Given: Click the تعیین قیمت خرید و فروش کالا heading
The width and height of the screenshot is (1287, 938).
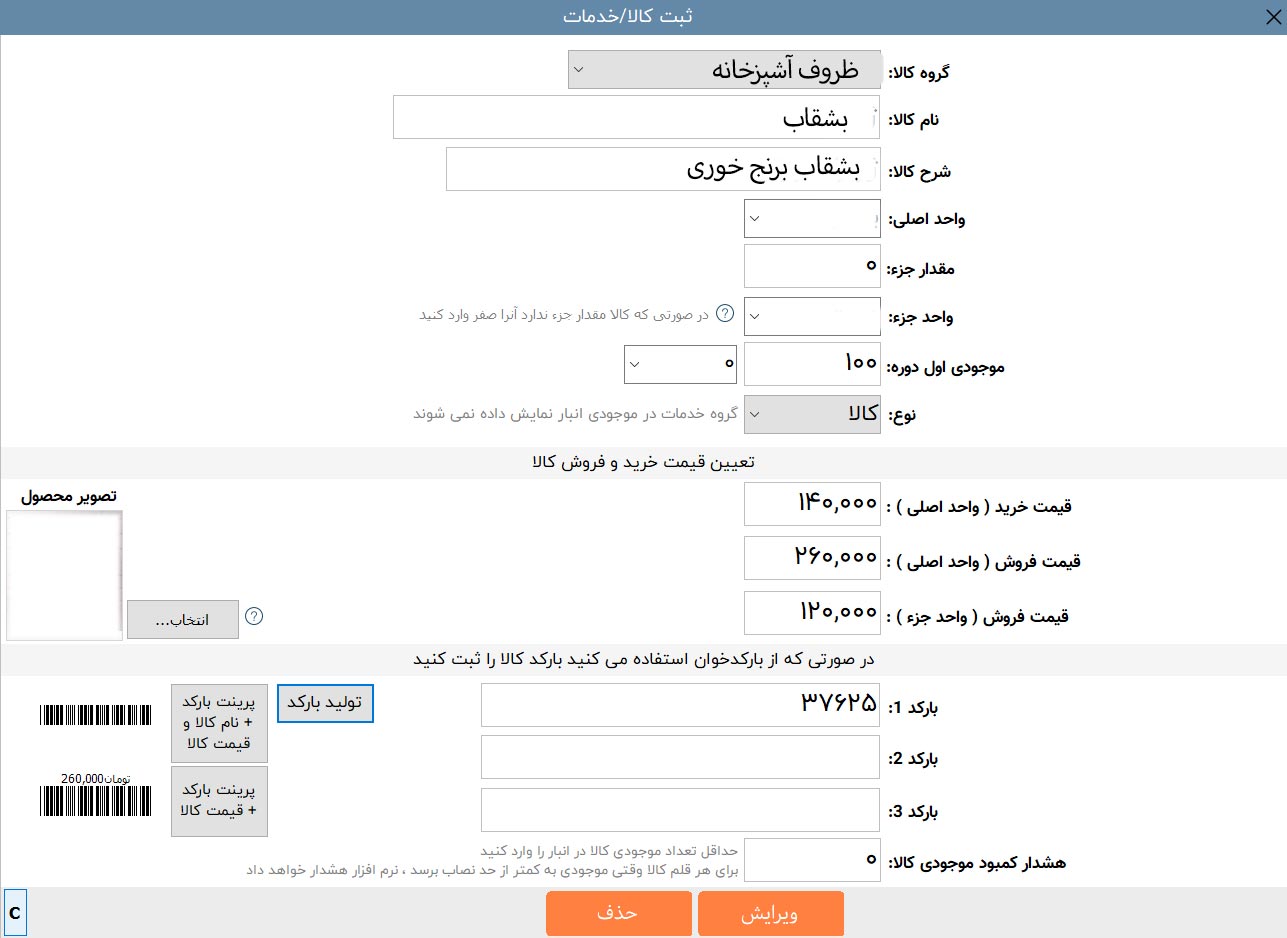Looking at the screenshot, I should [x=643, y=462].
